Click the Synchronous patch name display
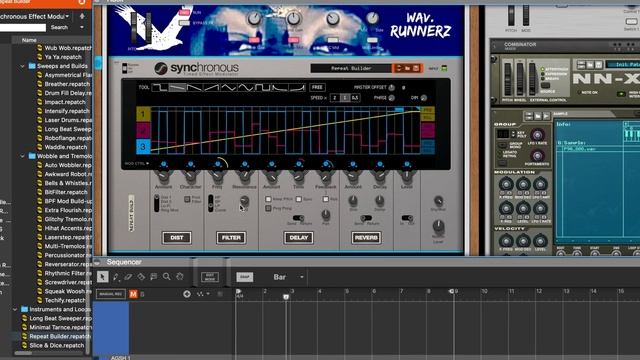640x360 pixels. [x=351, y=68]
